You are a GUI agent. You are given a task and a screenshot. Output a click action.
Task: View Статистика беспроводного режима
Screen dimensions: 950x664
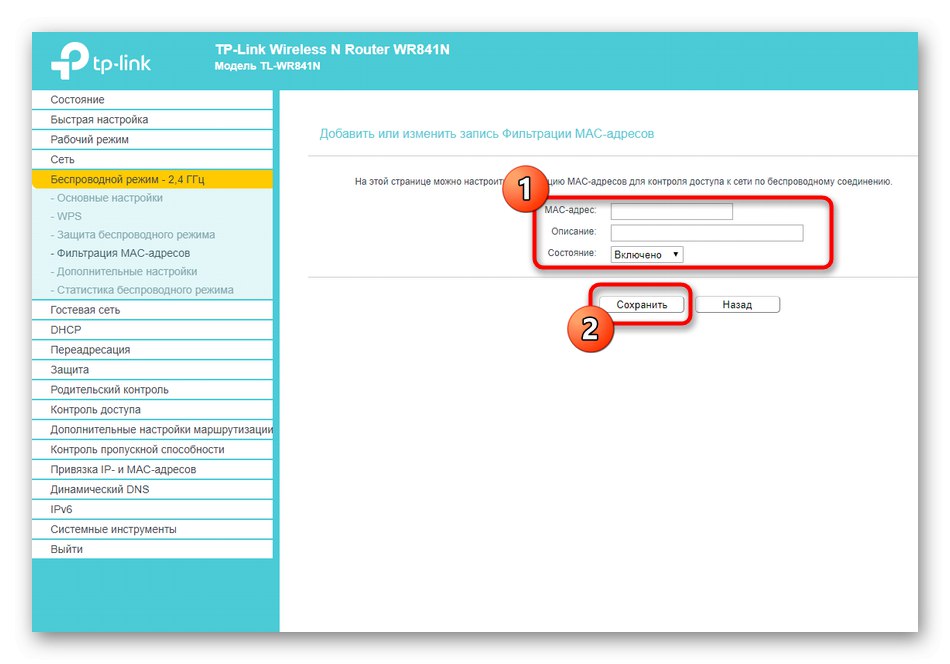pos(142,290)
